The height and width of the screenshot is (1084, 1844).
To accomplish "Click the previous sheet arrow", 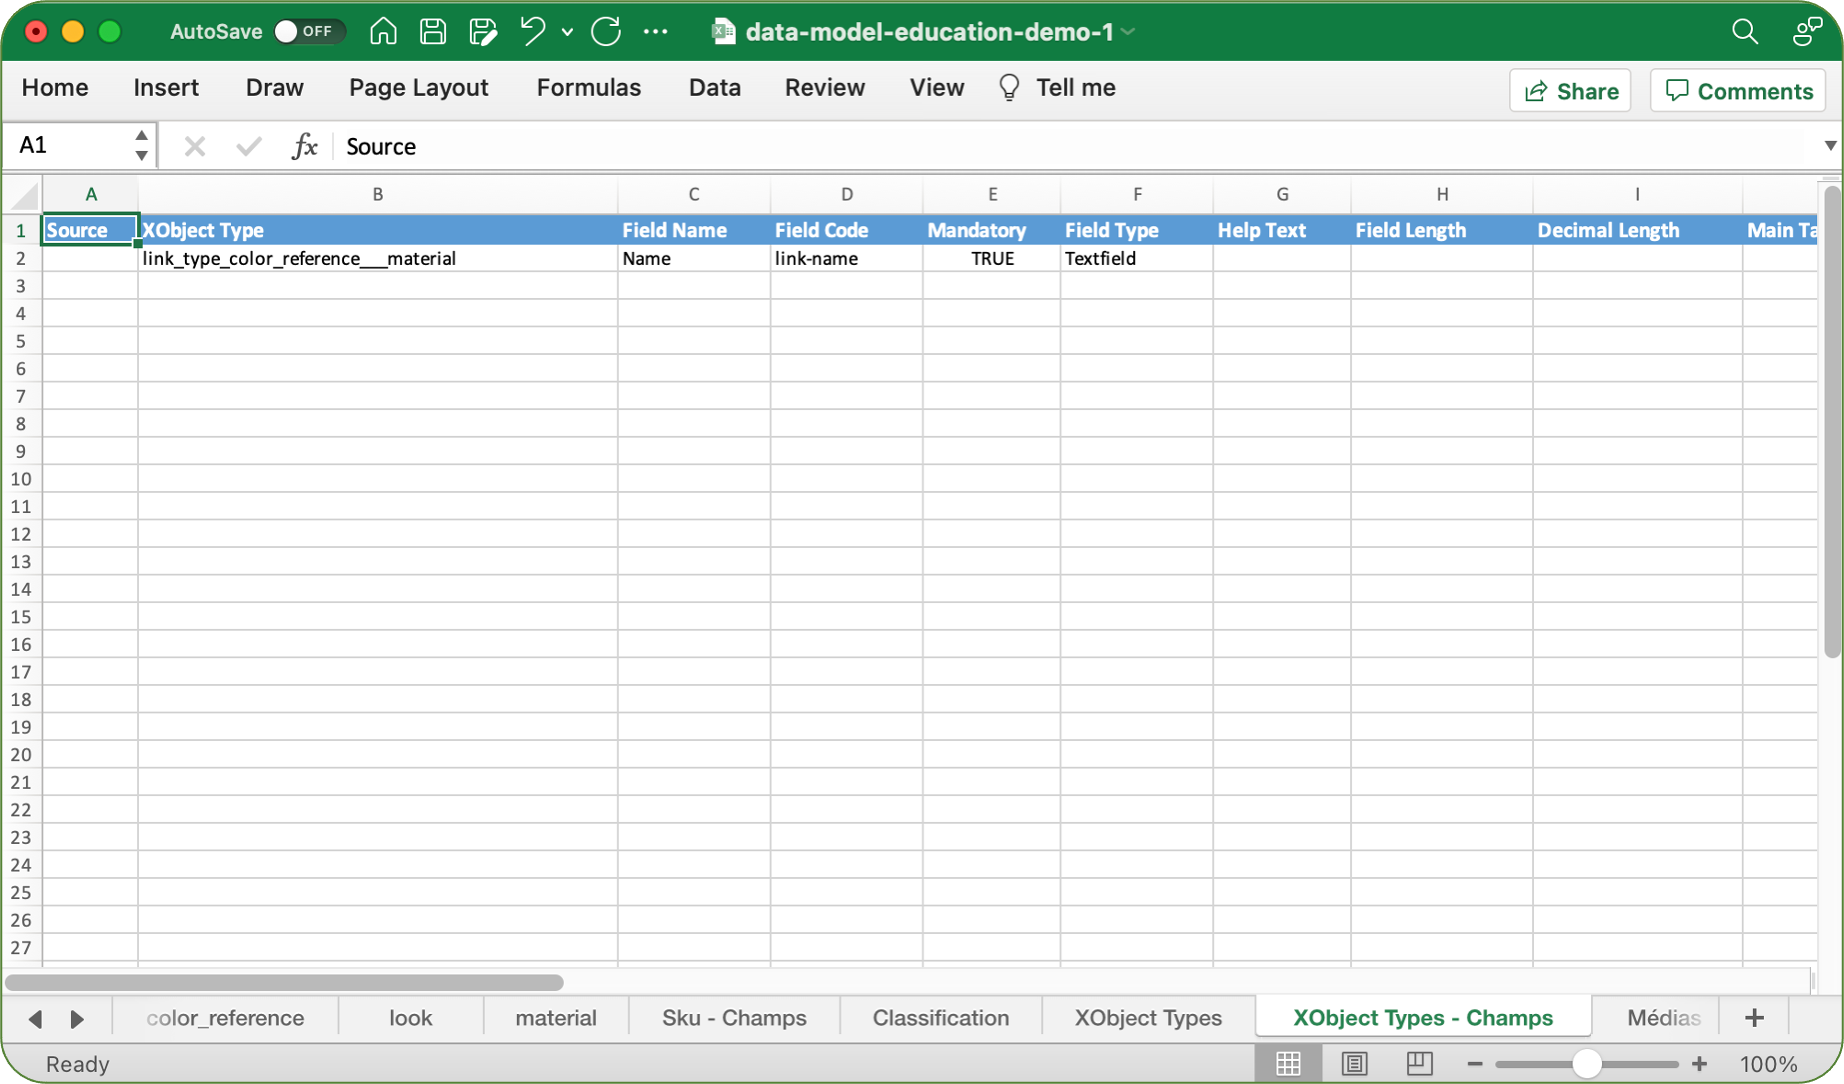I will tap(36, 1019).
